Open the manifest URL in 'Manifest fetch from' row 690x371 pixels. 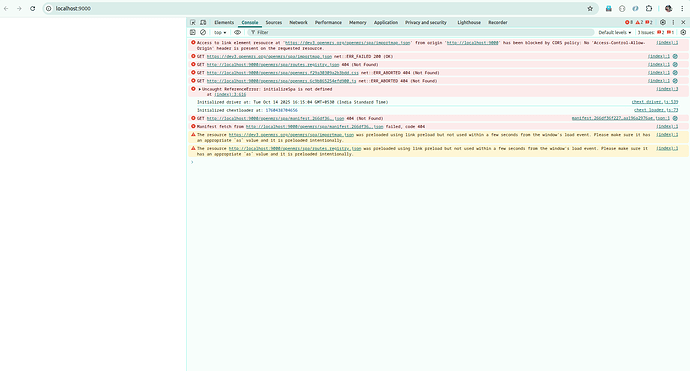tap(315, 127)
